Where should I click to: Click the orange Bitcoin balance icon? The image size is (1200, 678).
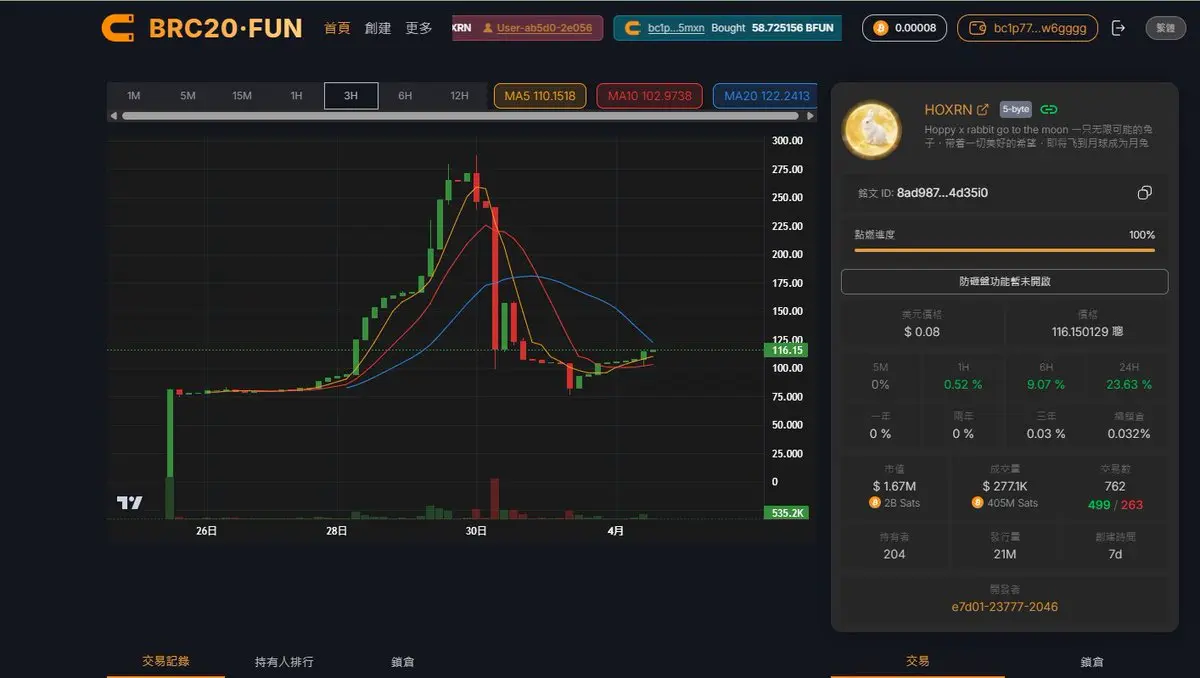click(881, 28)
